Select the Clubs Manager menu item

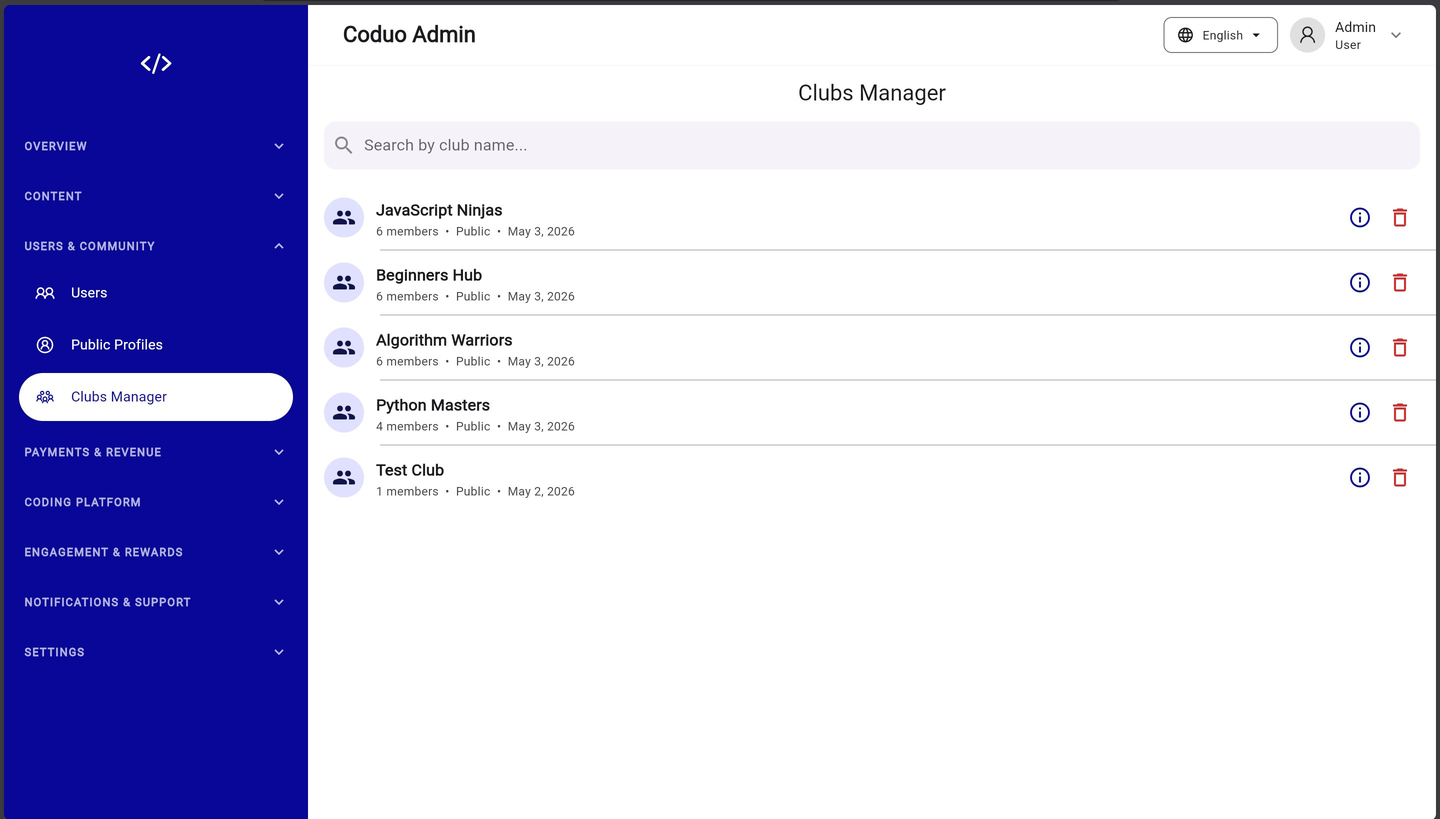tap(156, 397)
